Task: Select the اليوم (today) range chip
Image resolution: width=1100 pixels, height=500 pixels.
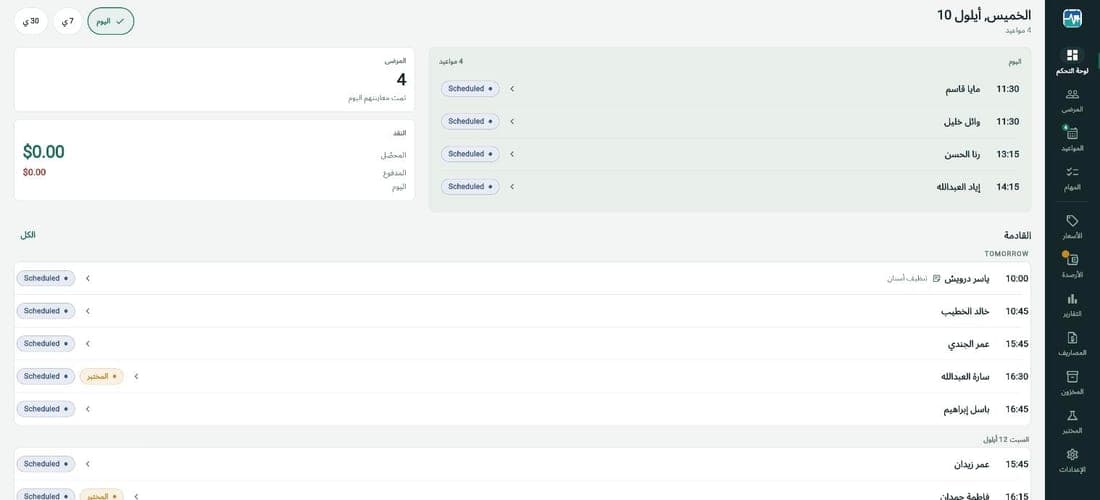Action: click(x=111, y=22)
